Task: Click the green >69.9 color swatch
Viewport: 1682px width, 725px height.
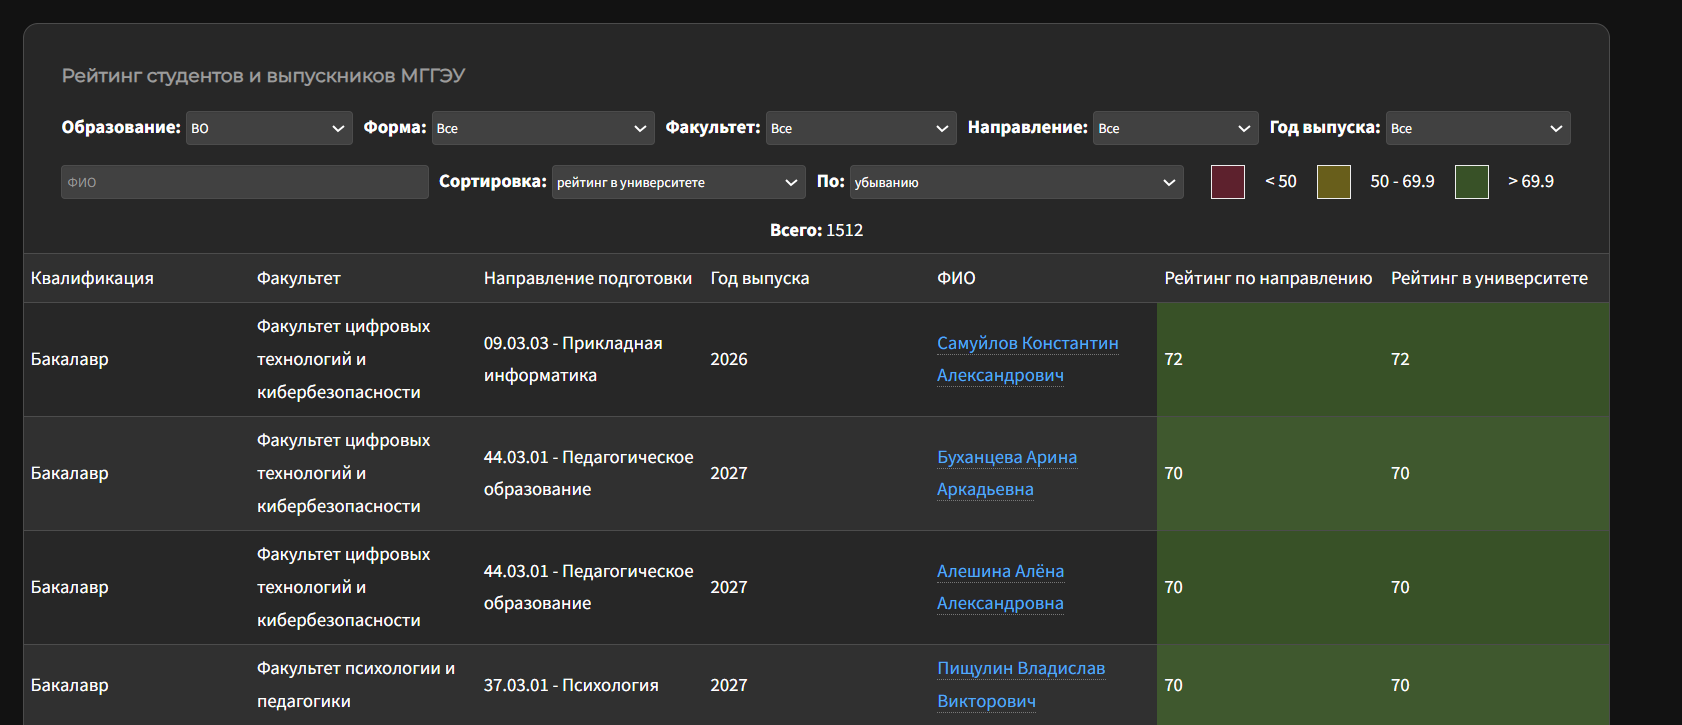Action: pos(1471,182)
